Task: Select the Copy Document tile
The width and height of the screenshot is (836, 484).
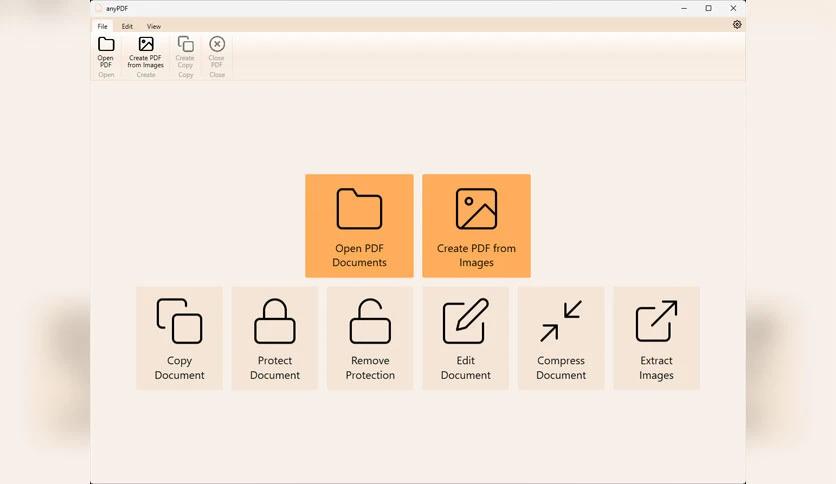Action: pyautogui.click(x=179, y=338)
